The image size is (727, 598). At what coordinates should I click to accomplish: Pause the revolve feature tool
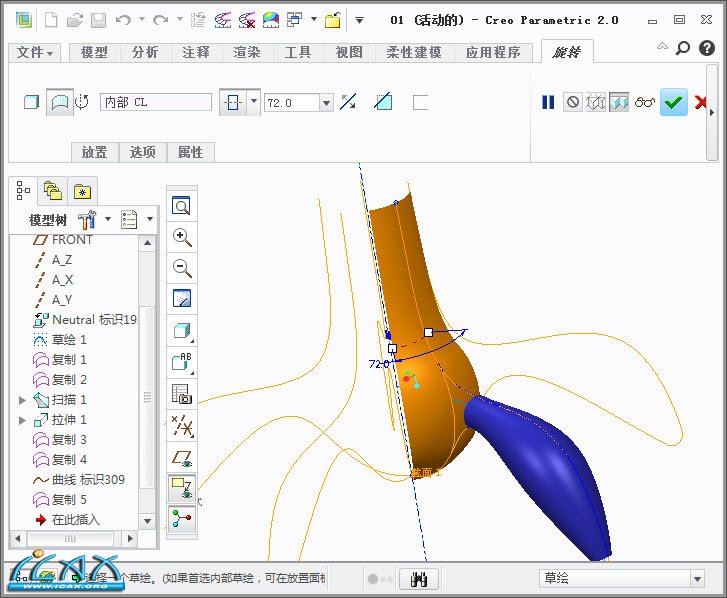(548, 102)
